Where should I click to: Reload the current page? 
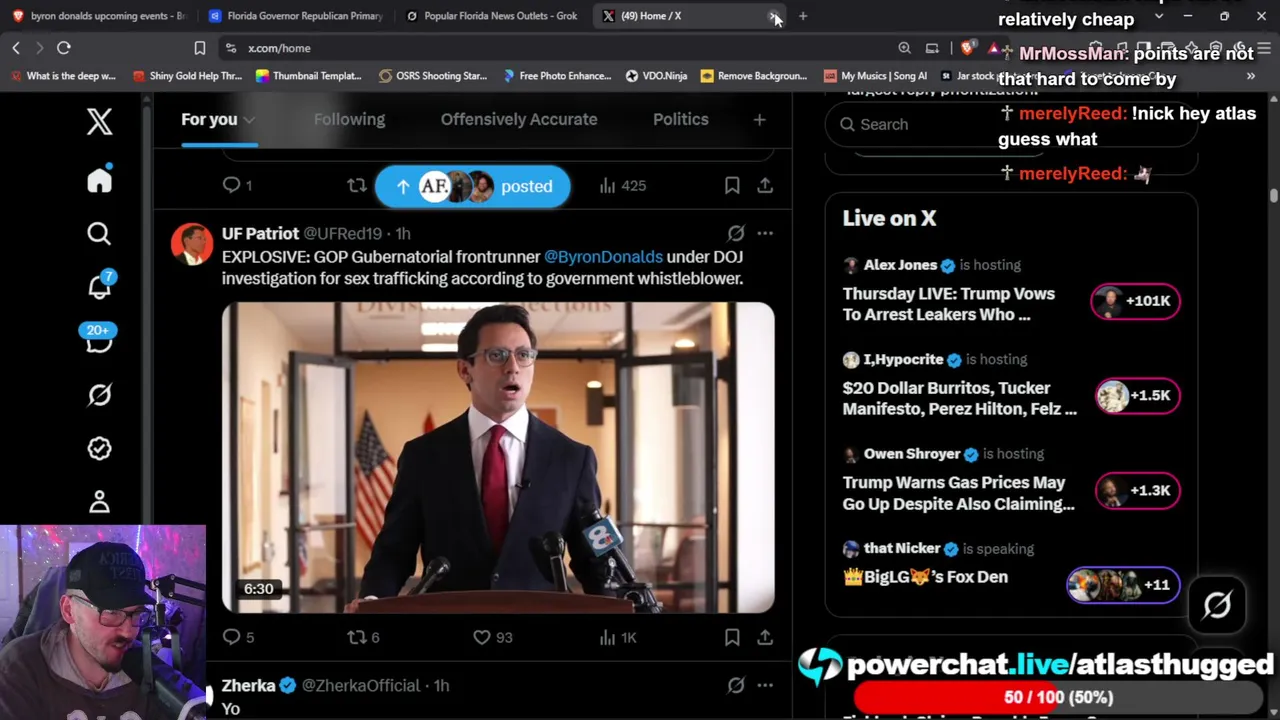[x=64, y=48]
